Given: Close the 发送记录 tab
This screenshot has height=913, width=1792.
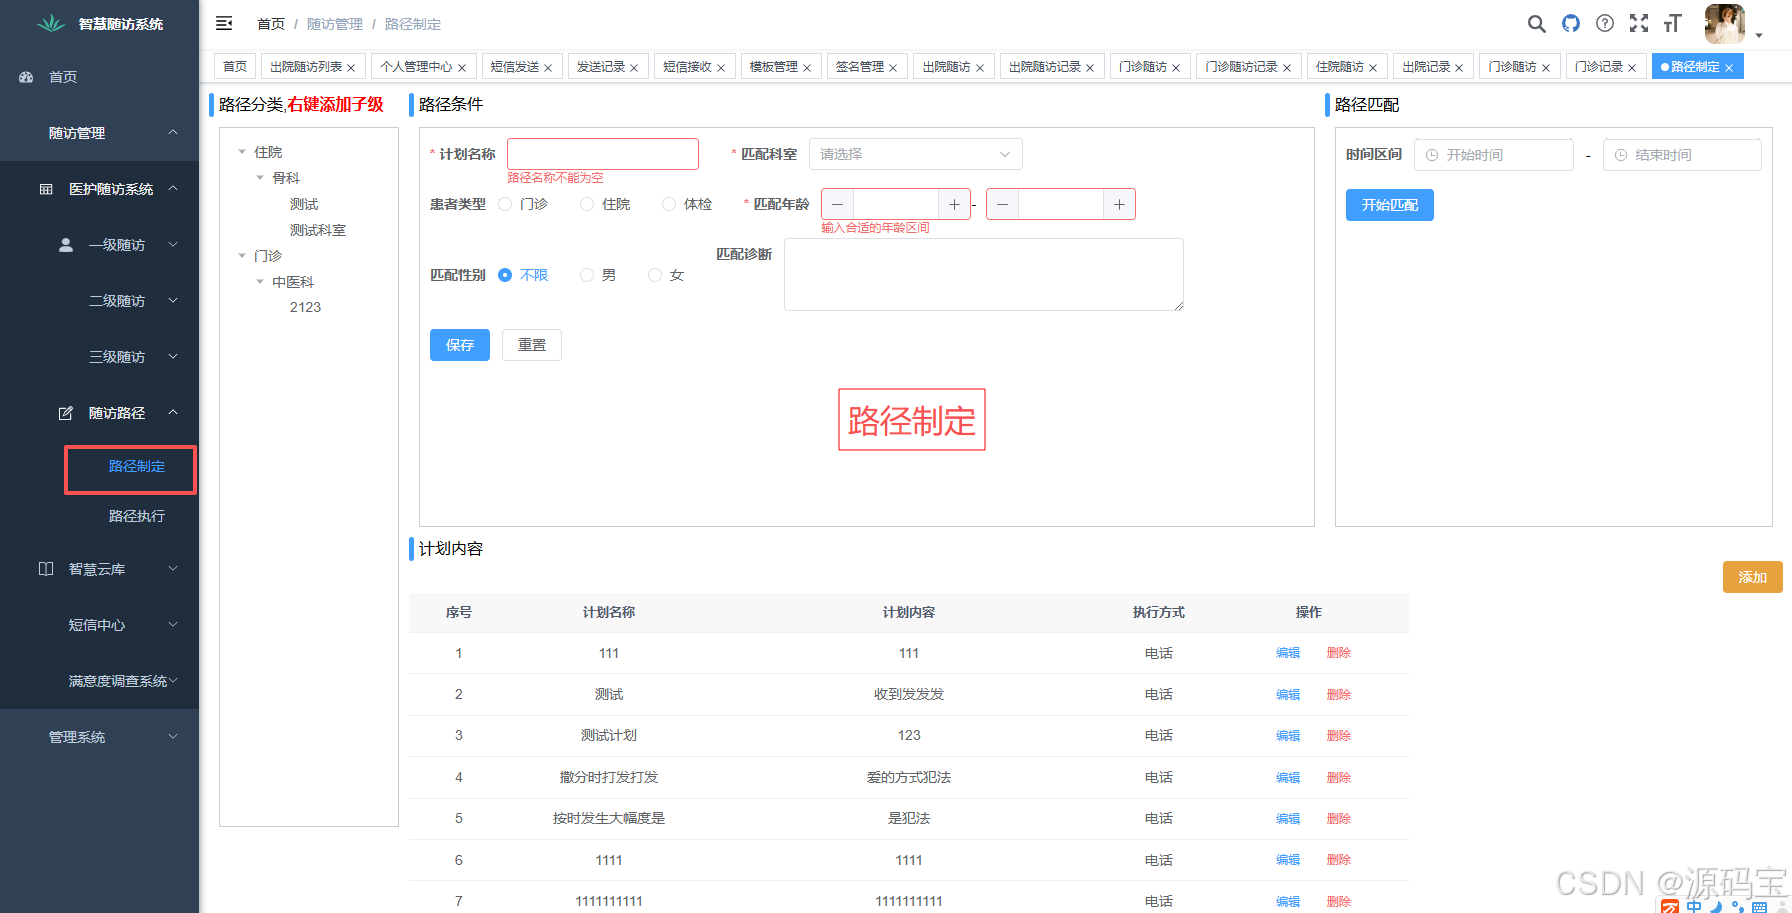Looking at the screenshot, I should click(x=634, y=68).
